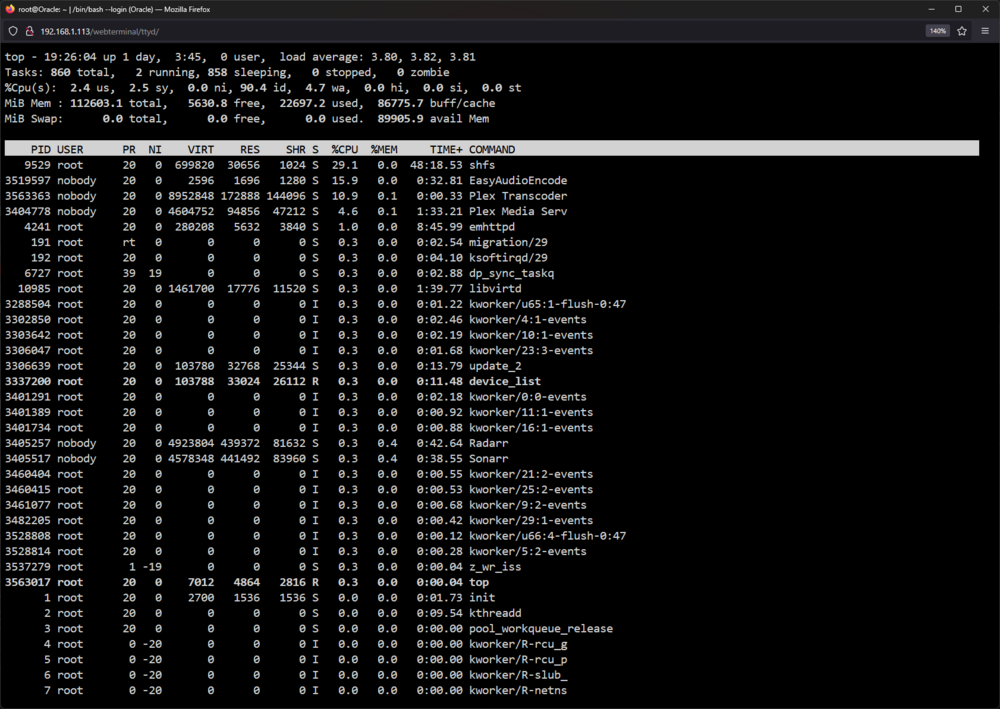Click the migration/29 process name
The height and width of the screenshot is (709, 1000).
pyautogui.click(x=508, y=242)
